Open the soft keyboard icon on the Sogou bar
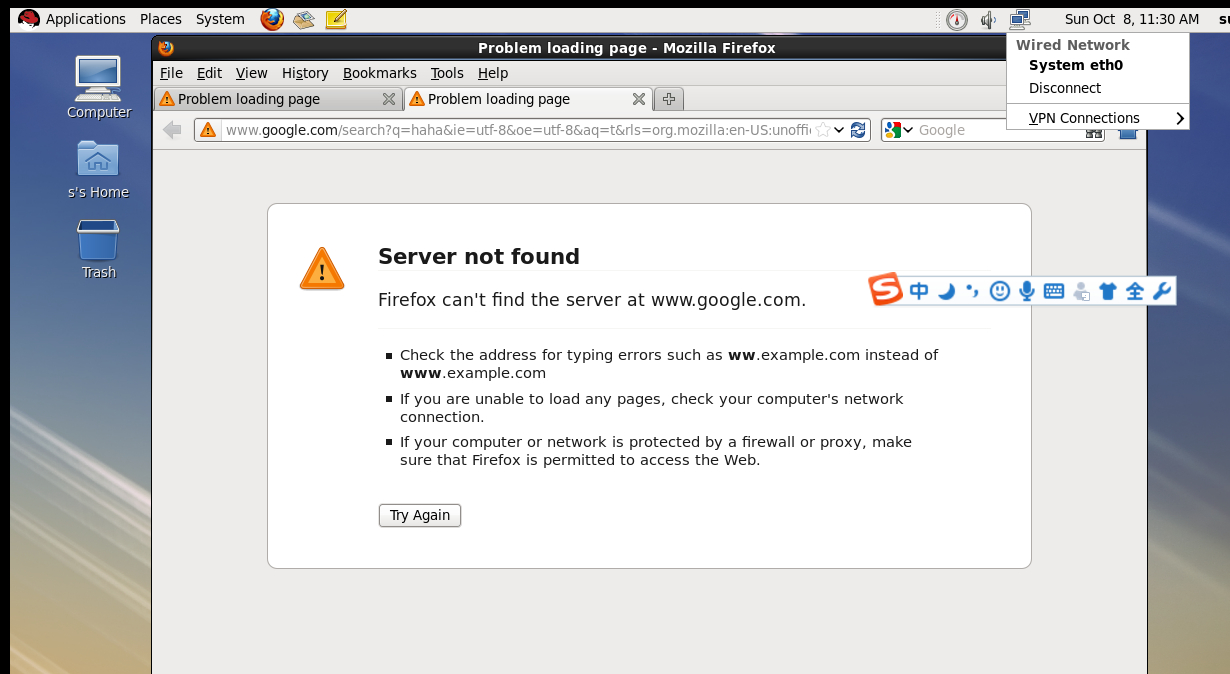The height and width of the screenshot is (674, 1230). tap(1054, 291)
